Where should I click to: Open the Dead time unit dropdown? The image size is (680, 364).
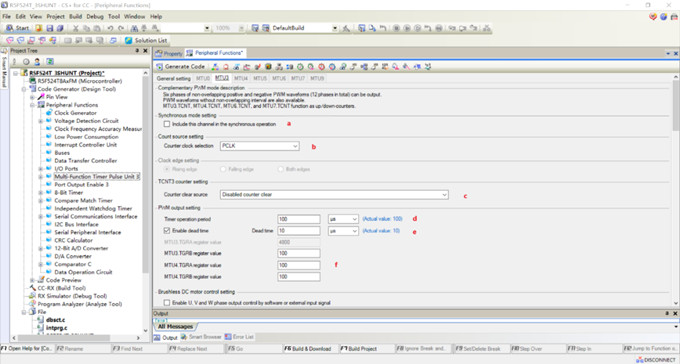(343, 231)
